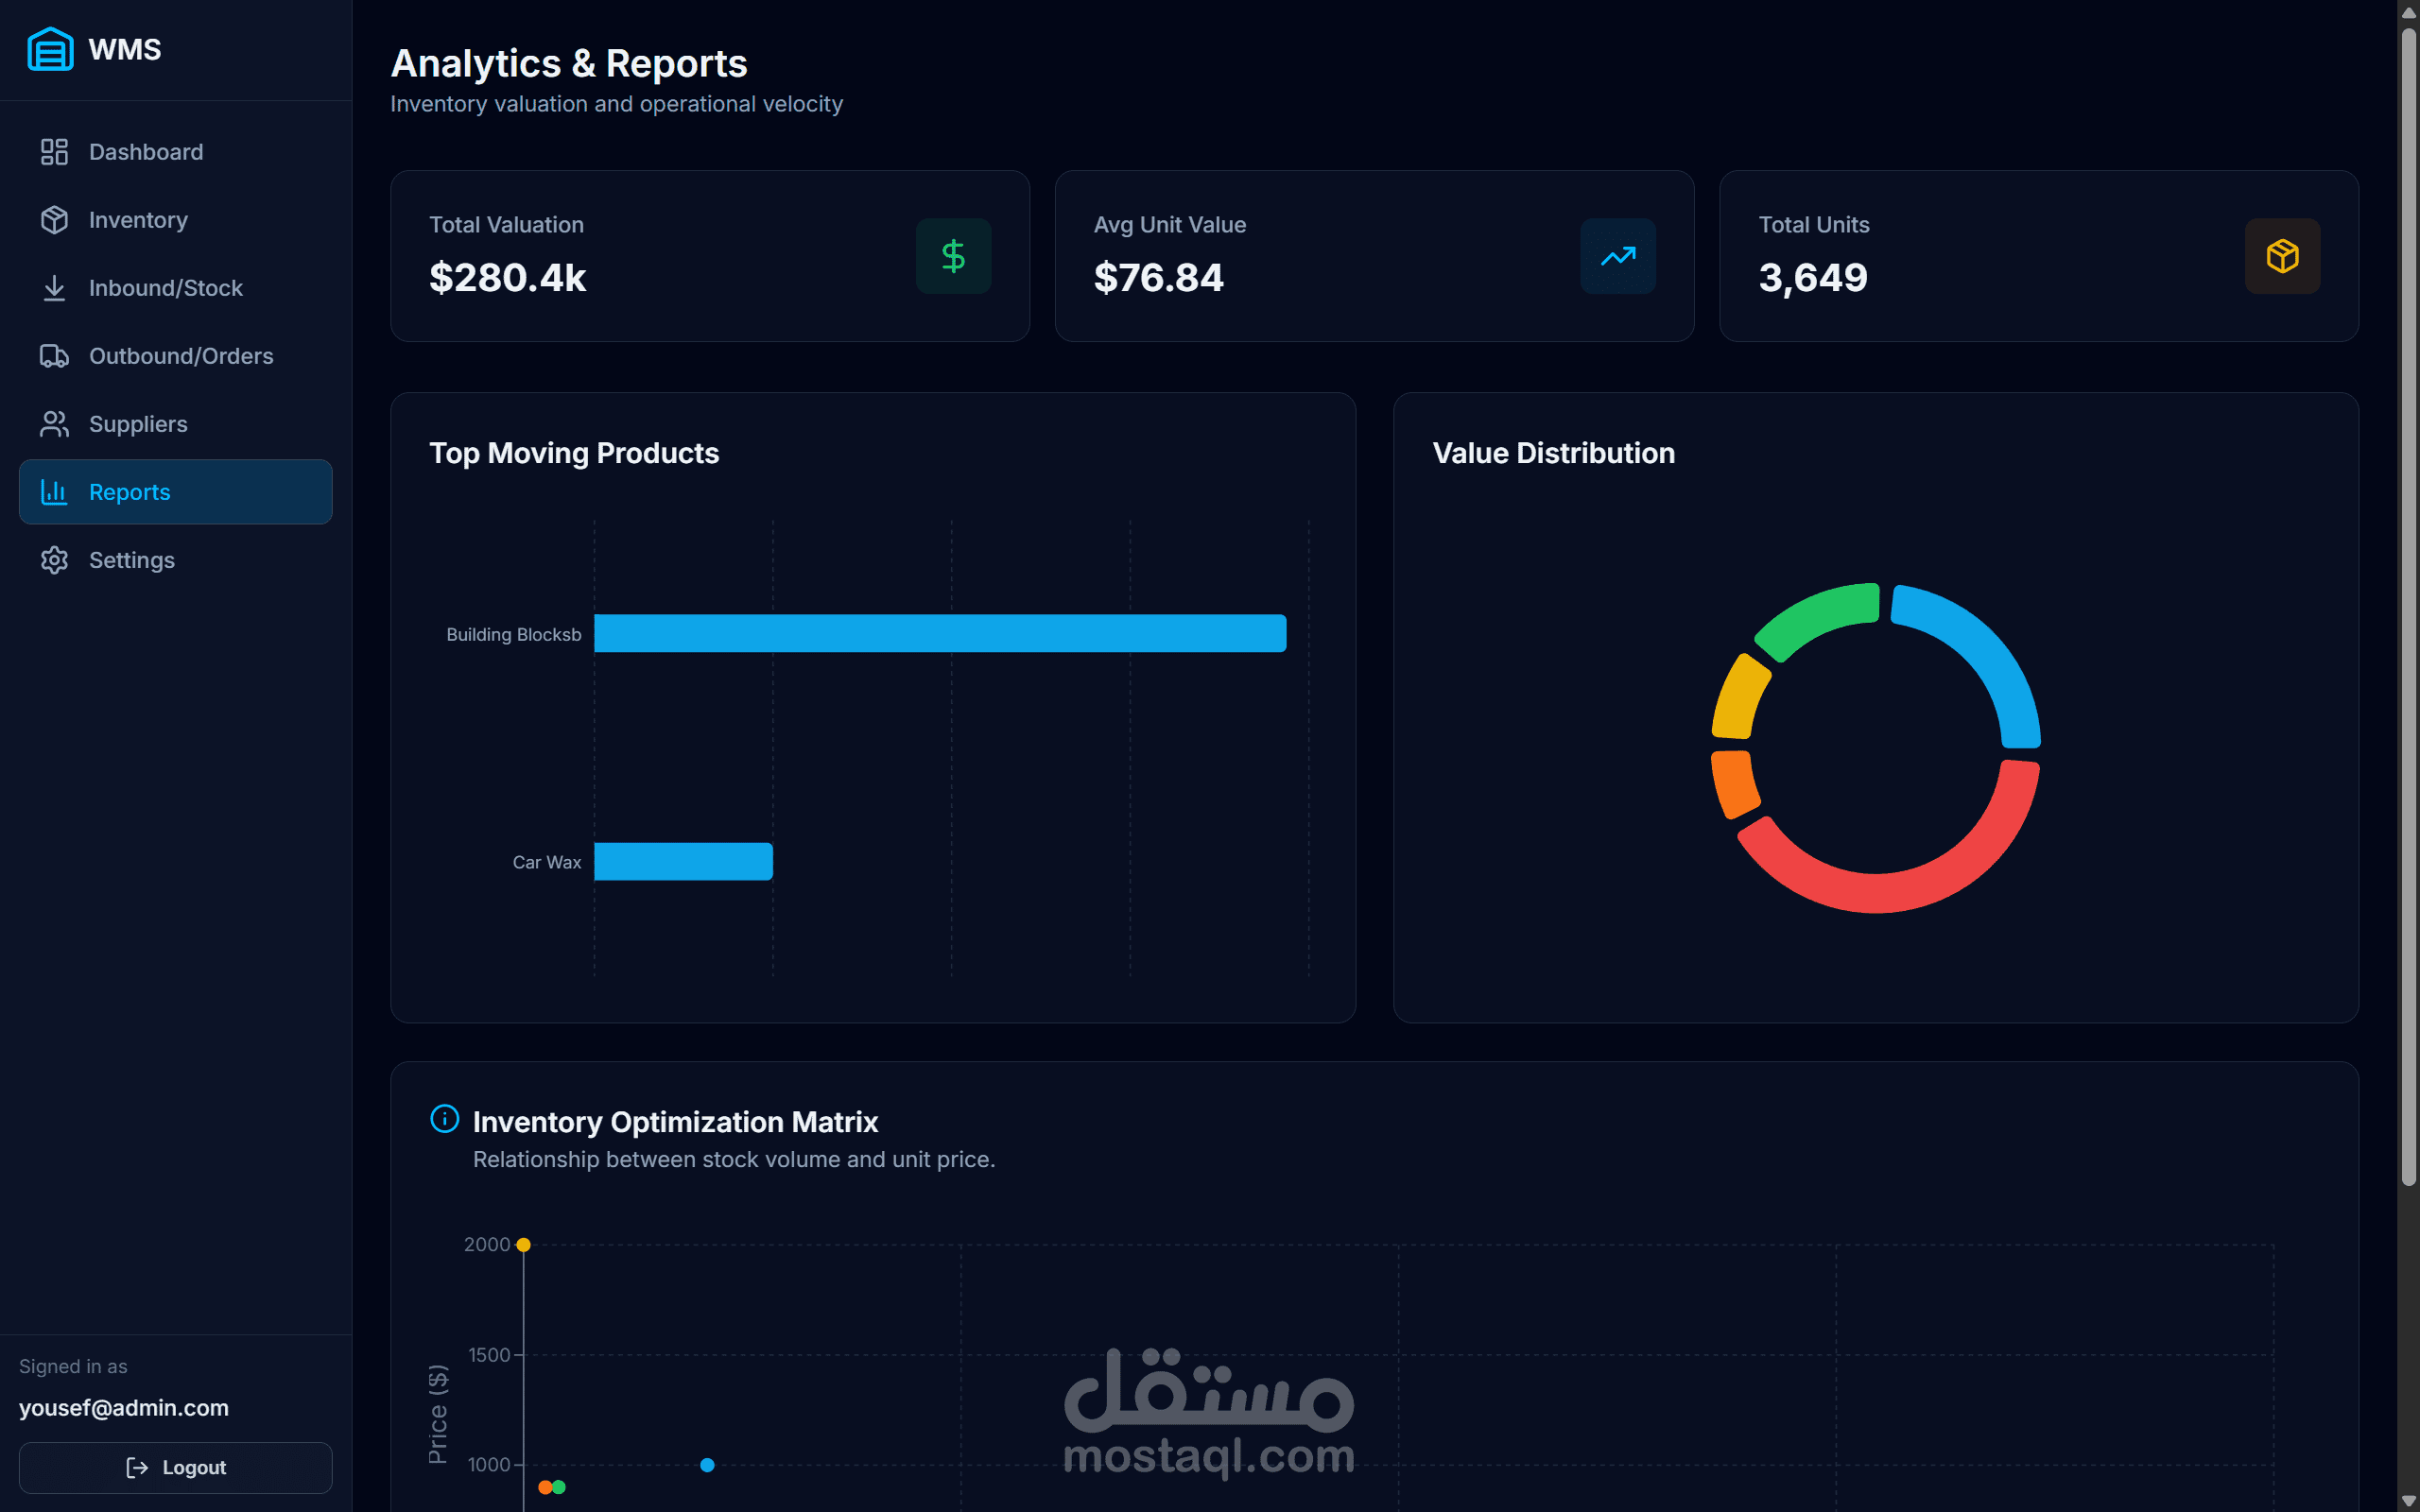The image size is (2420, 1512).
Task: Click the Settings gear icon
Action: click(x=54, y=560)
